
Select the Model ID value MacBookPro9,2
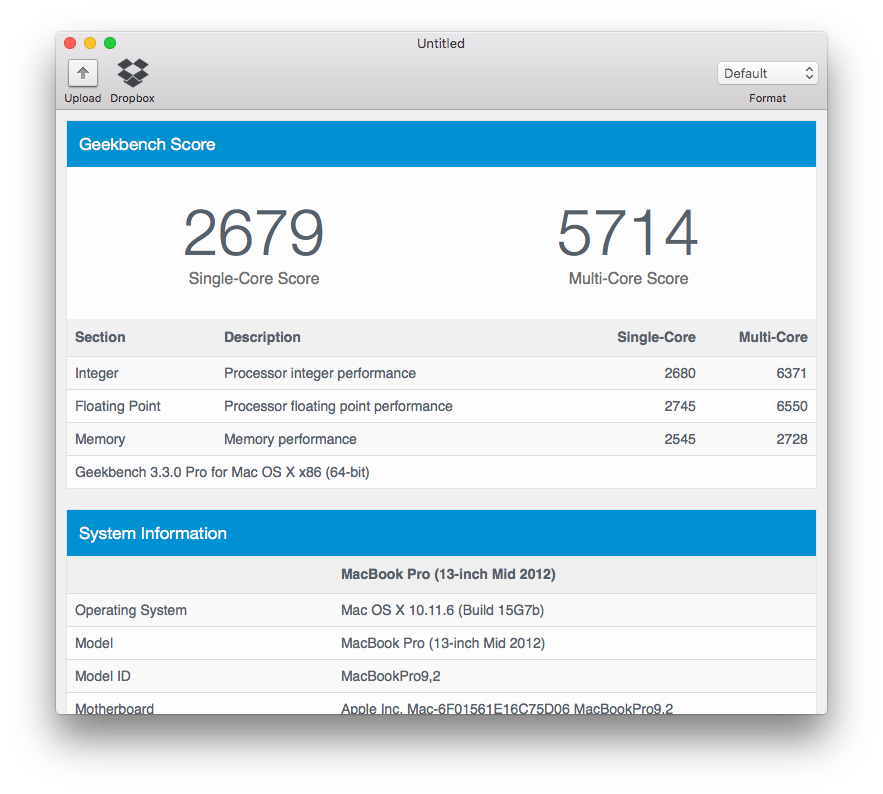391,676
